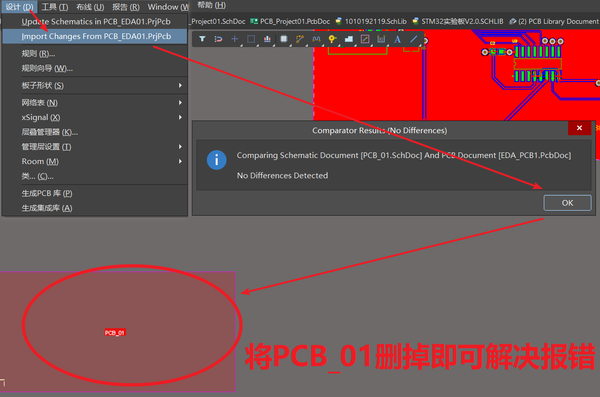
Task: Click the align objects chart icon
Action: (267, 39)
